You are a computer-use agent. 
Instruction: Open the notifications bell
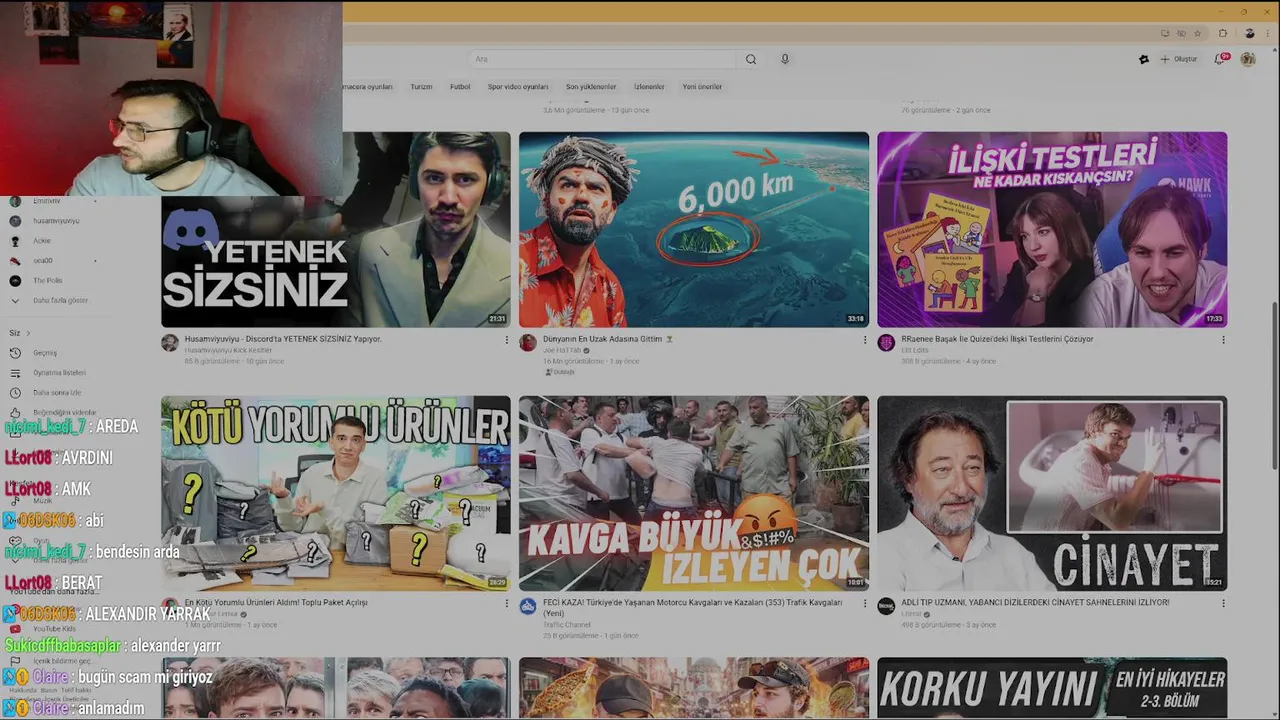point(1220,59)
